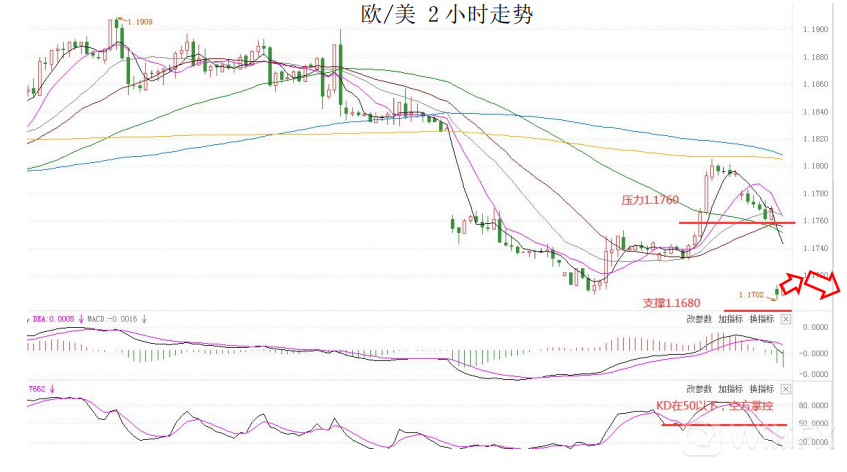Click the 80.0000 KD axis label
The height and width of the screenshot is (472, 847).
point(813,406)
